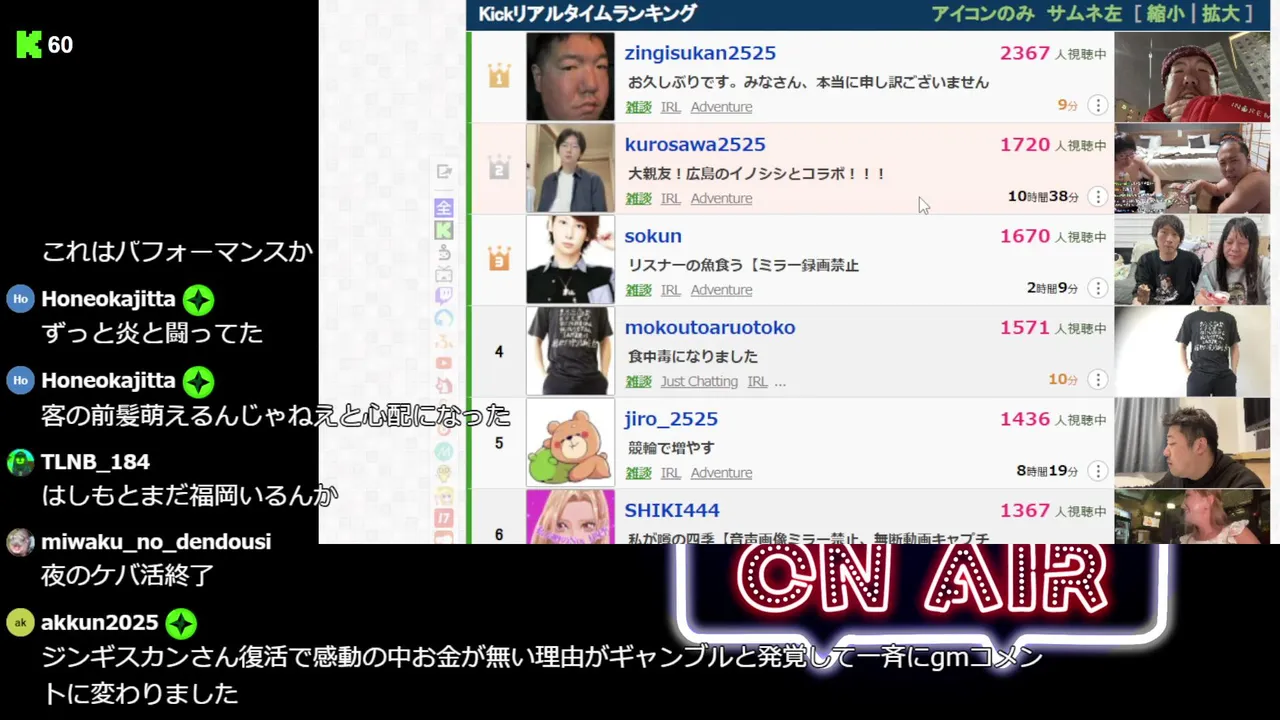Click chat username akkun2025
1280x720 pixels.
100,623
